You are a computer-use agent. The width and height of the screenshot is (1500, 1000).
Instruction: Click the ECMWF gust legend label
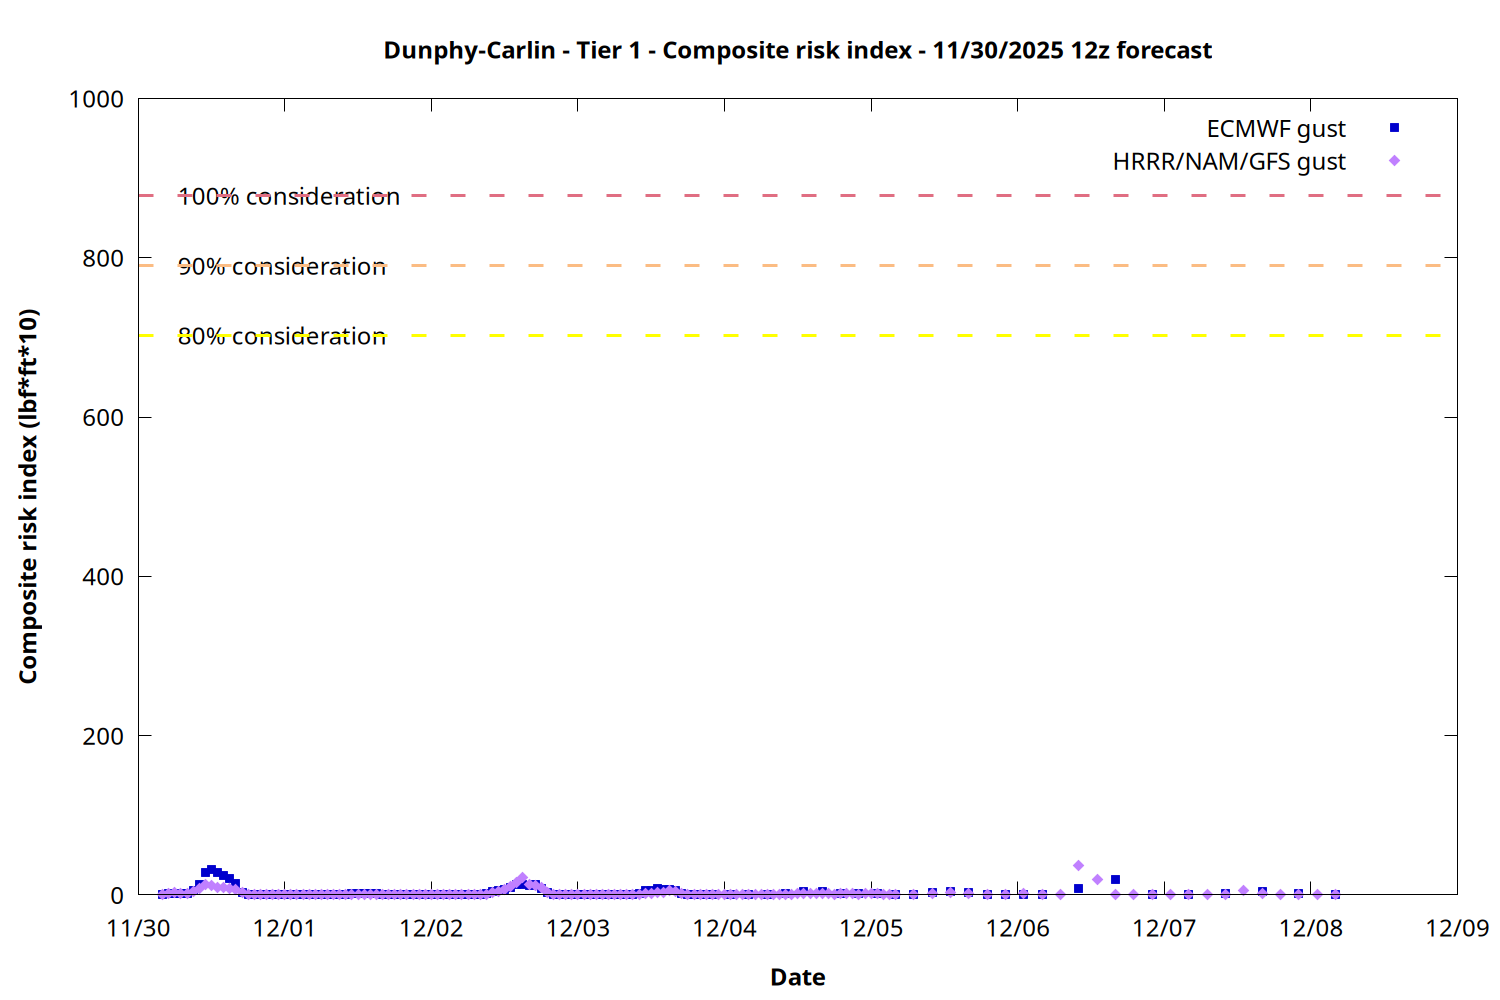[x=1275, y=129]
